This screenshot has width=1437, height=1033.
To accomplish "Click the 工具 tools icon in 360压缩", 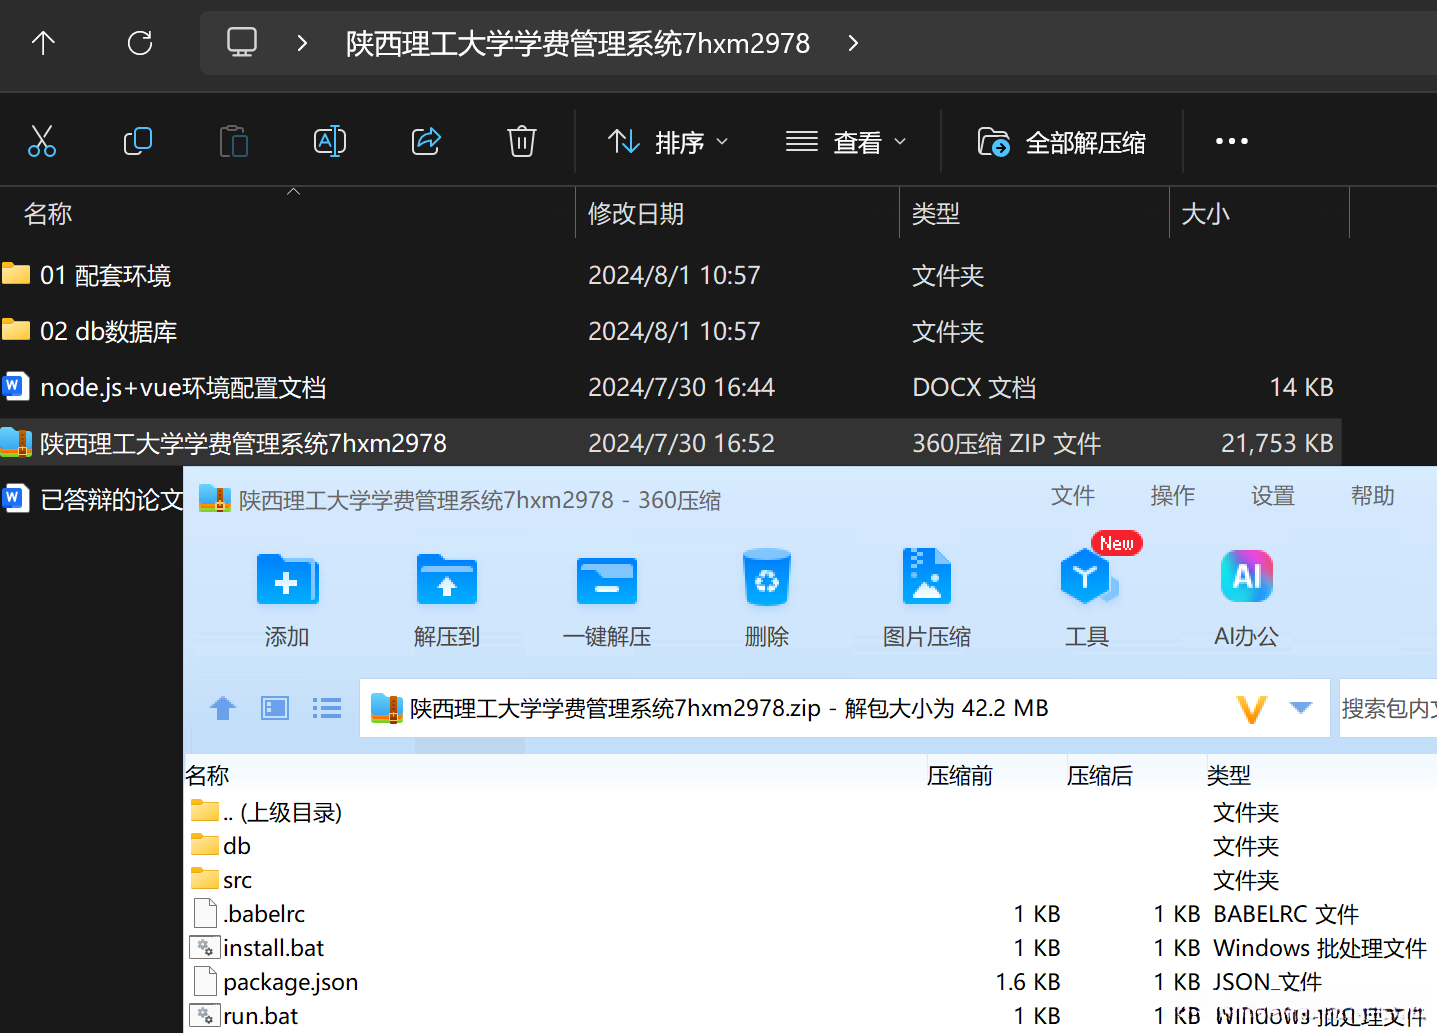I will (1087, 577).
